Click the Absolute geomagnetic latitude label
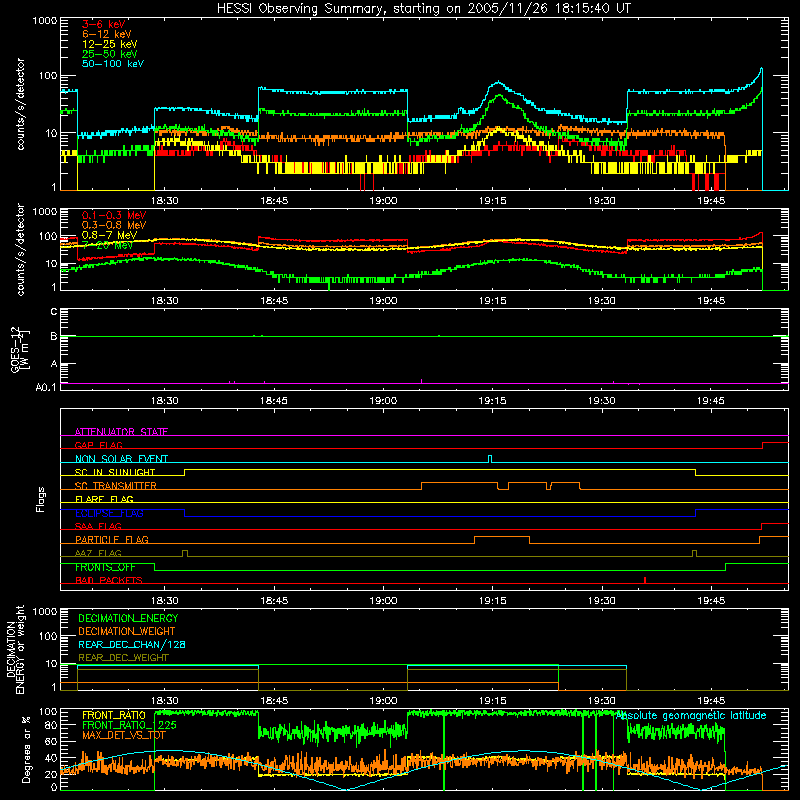The width and height of the screenshot is (800, 800). point(691,716)
